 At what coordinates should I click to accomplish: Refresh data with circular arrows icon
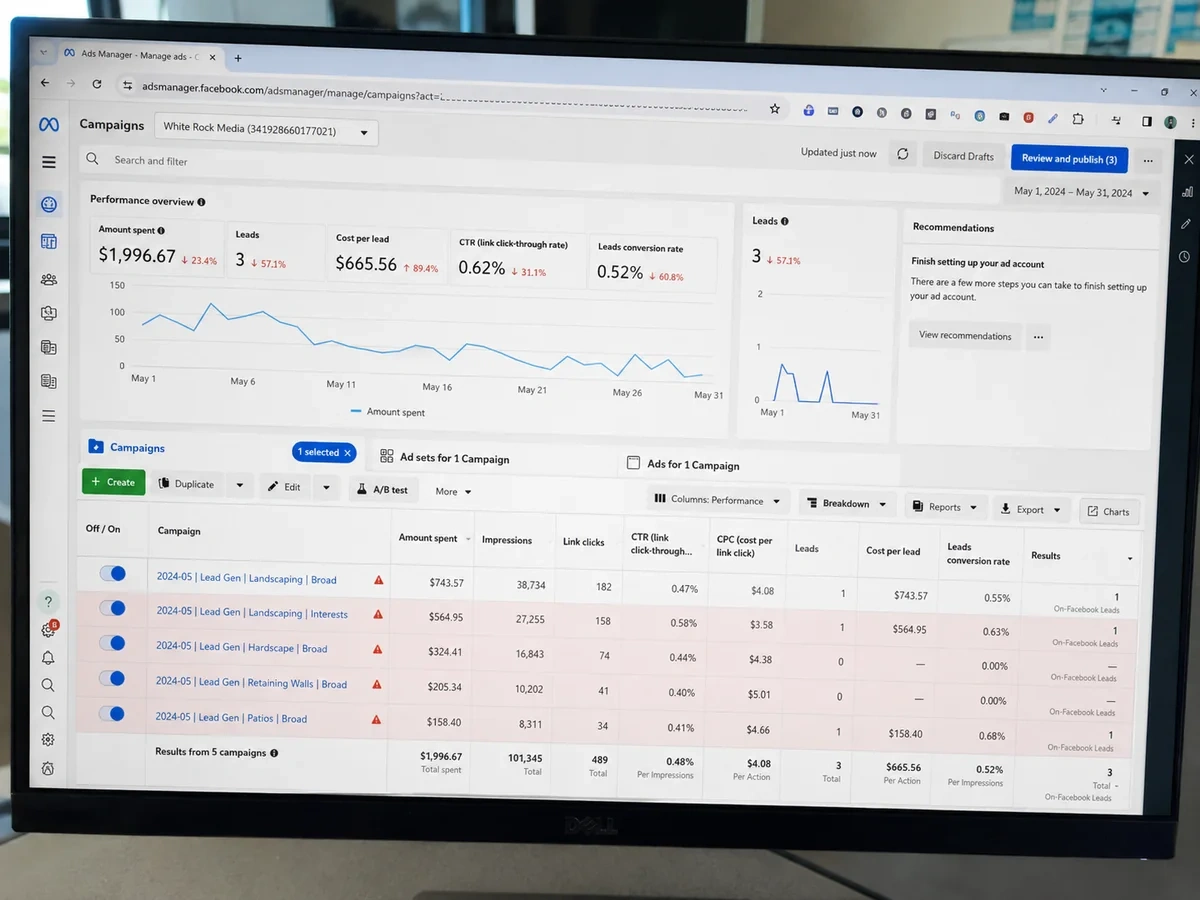903,154
